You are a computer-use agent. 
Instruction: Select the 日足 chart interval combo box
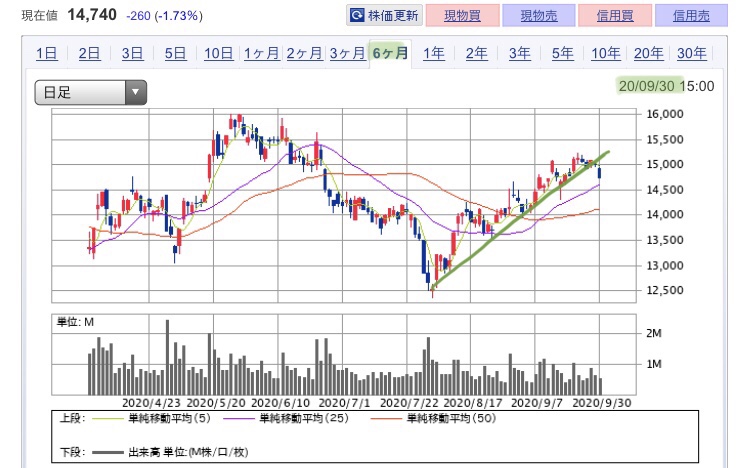pyautogui.click(x=91, y=92)
